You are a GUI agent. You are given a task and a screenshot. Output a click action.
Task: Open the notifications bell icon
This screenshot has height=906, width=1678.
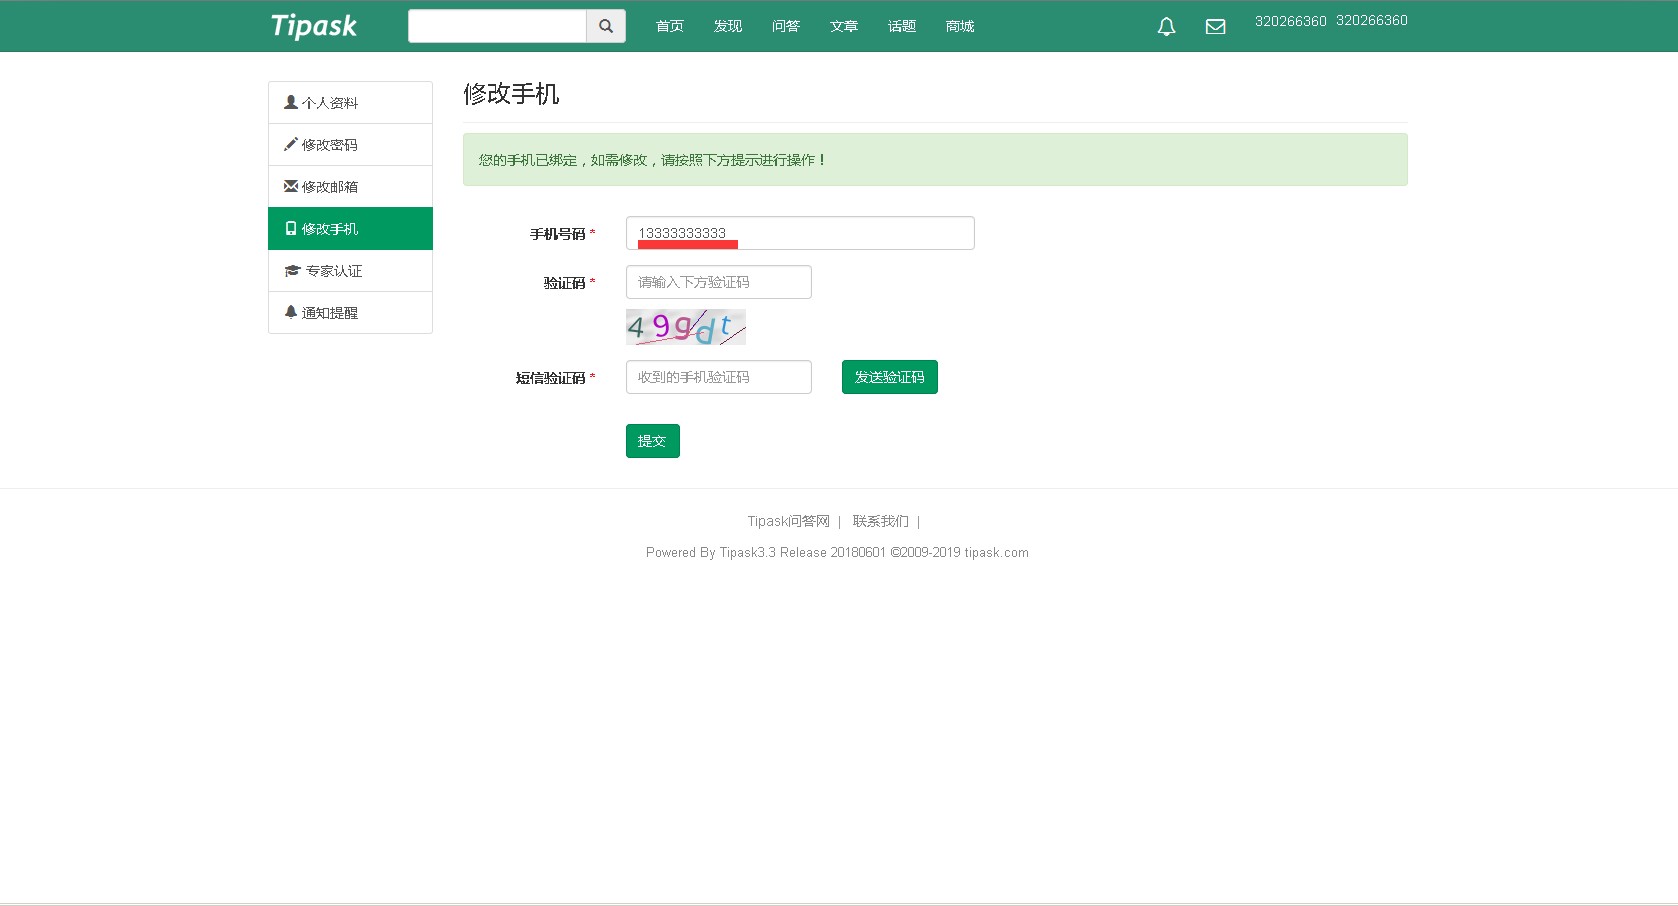pyautogui.click(x=1166, y=27)
